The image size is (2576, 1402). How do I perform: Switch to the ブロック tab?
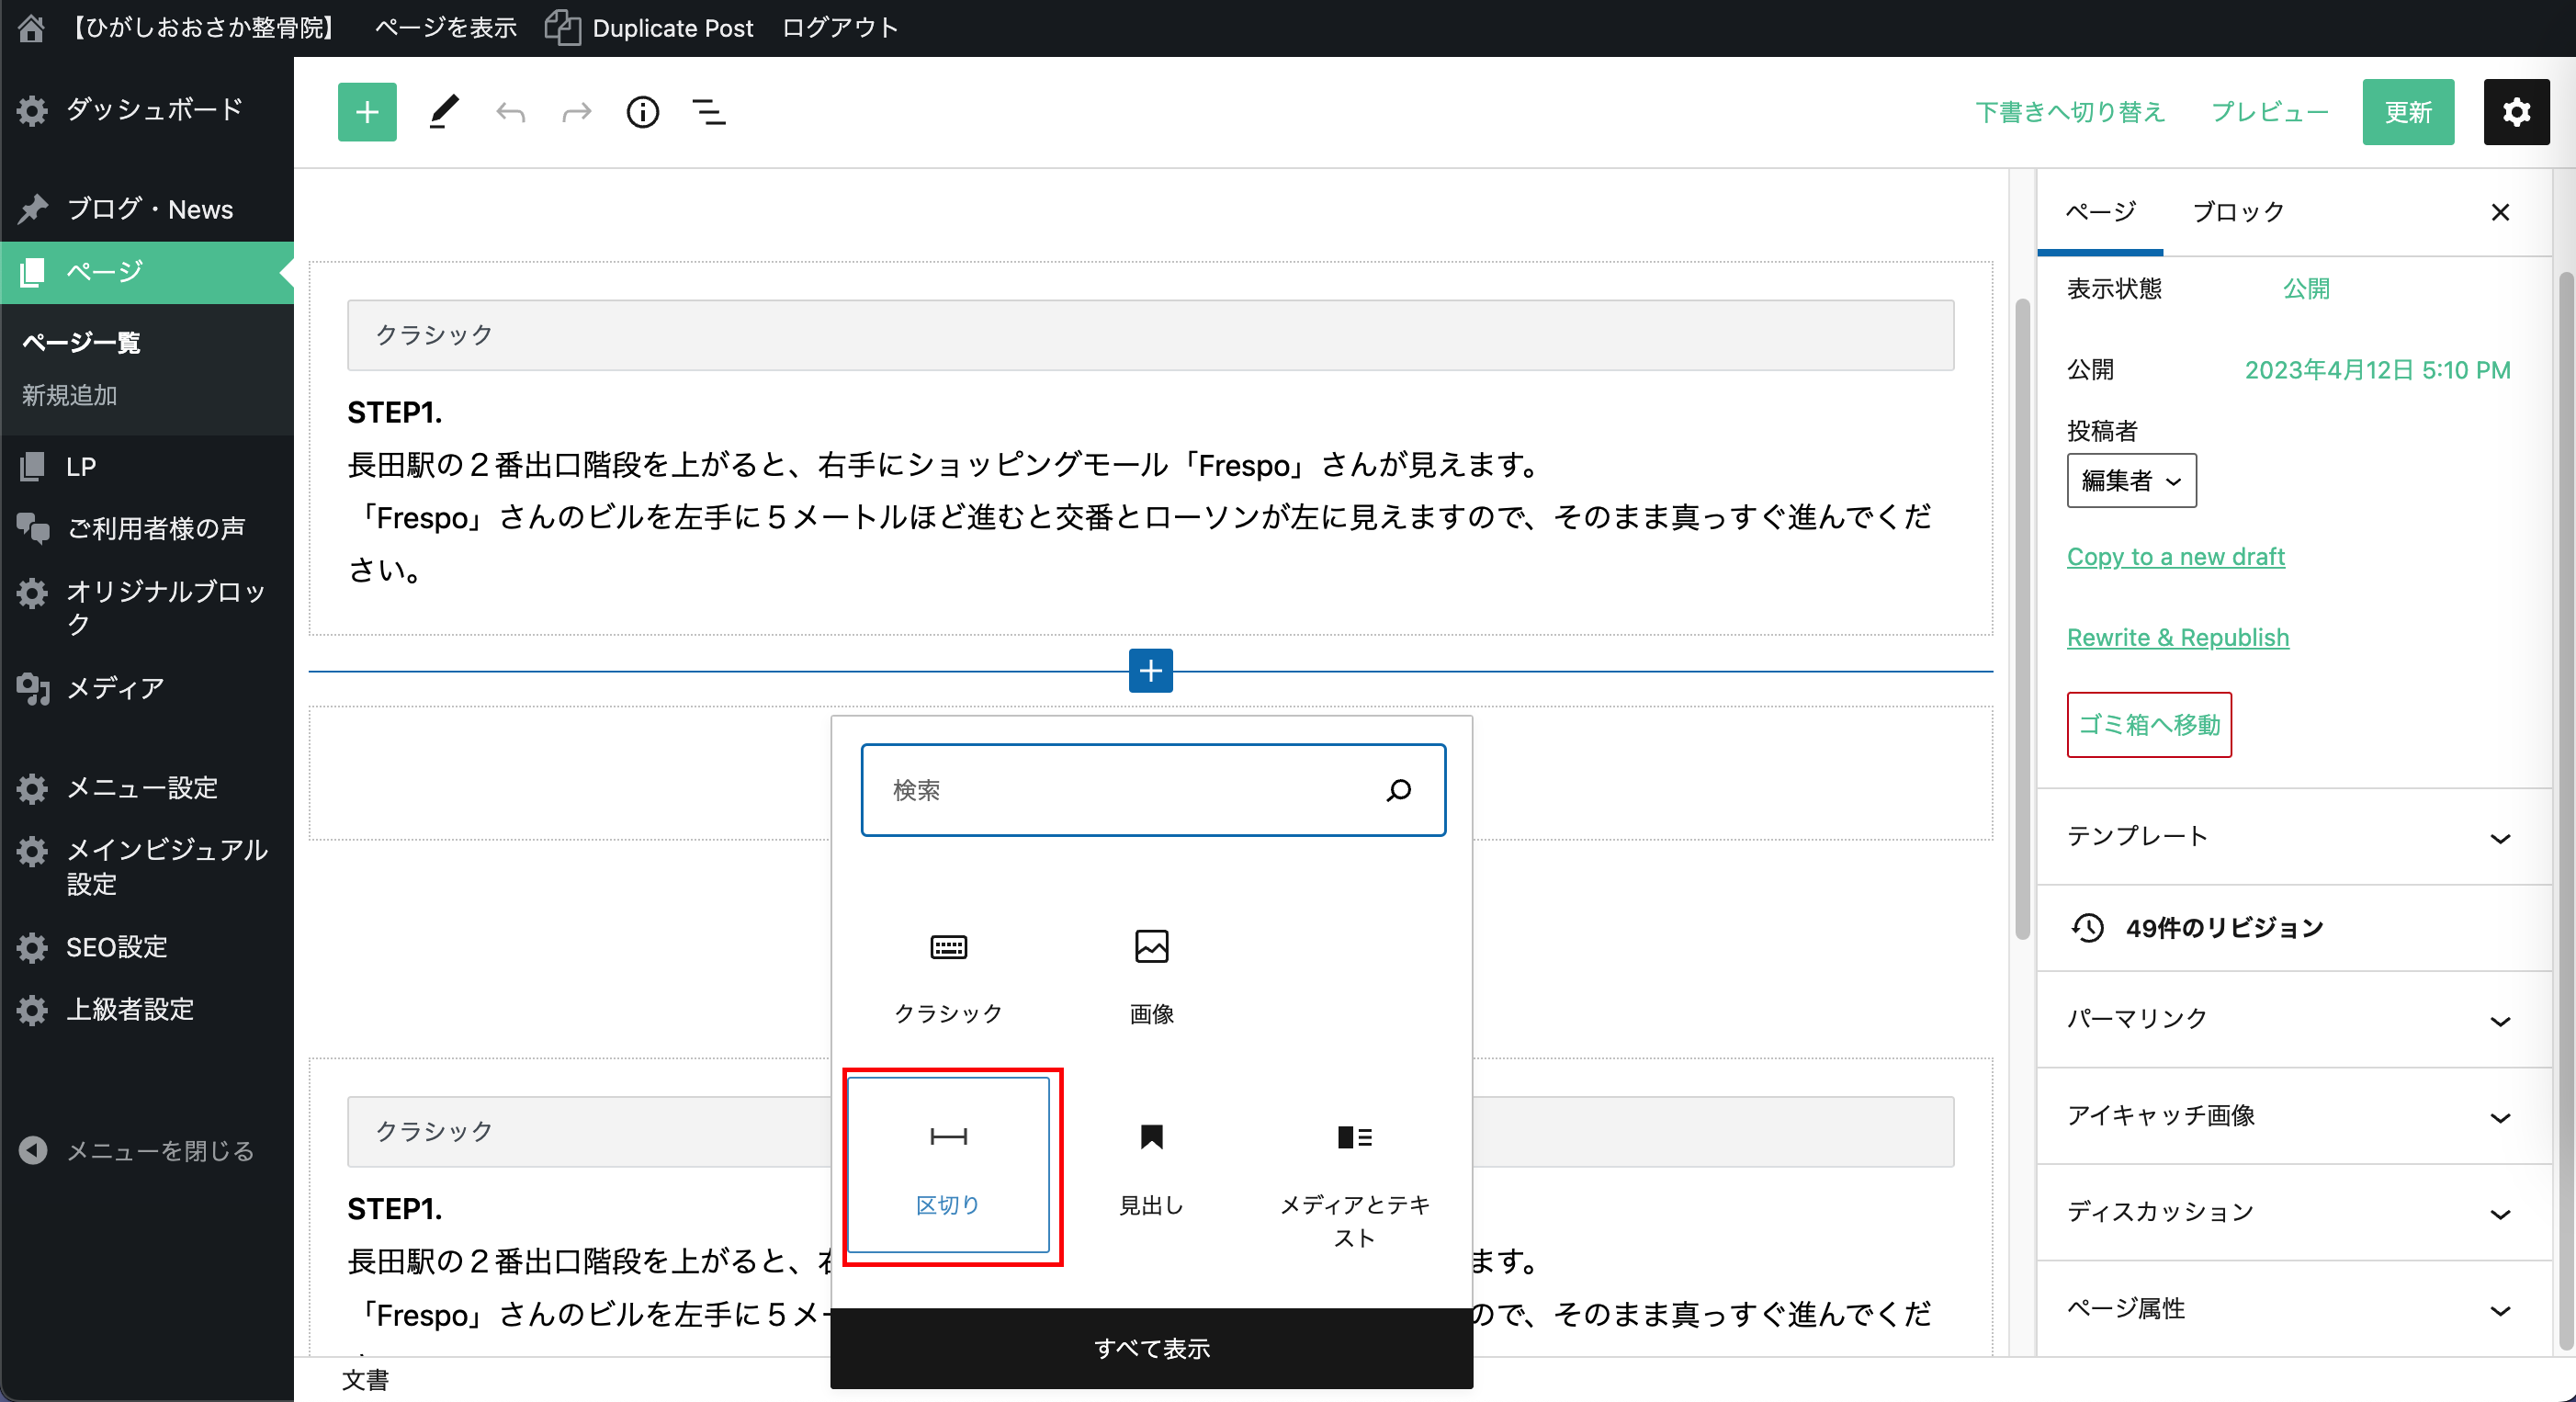[x=2238, y=212]
